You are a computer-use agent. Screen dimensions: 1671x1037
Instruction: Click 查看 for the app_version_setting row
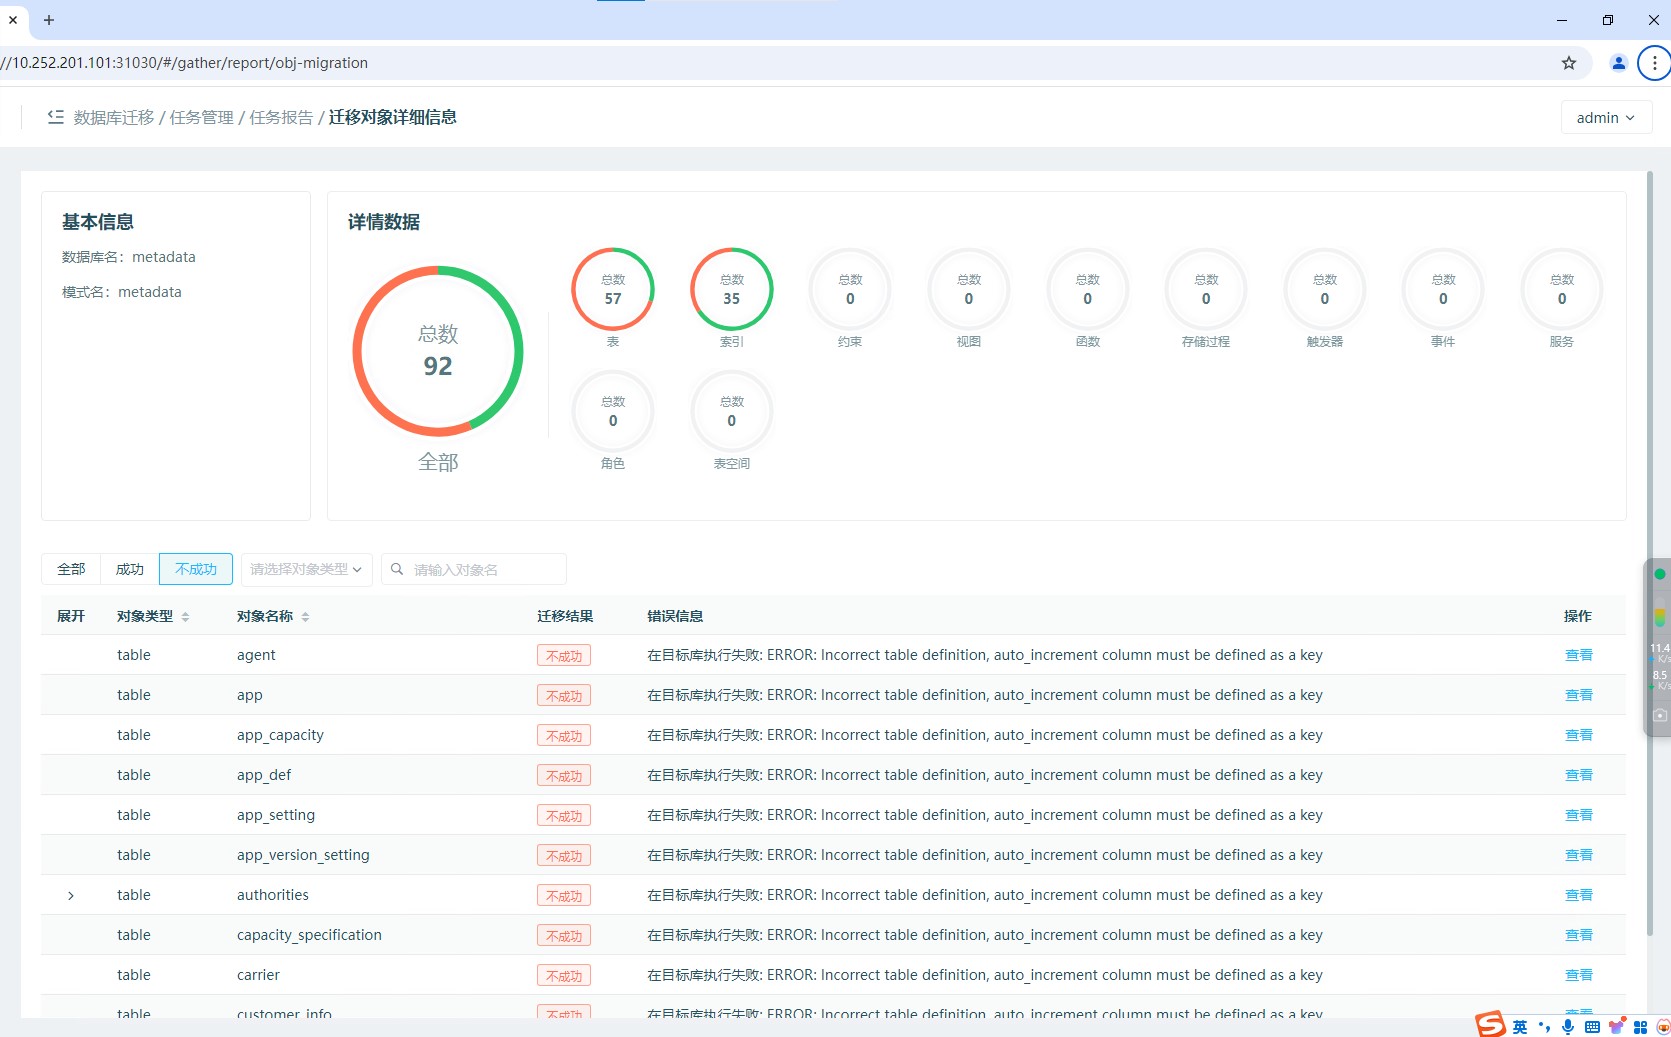pos(1579,855)
